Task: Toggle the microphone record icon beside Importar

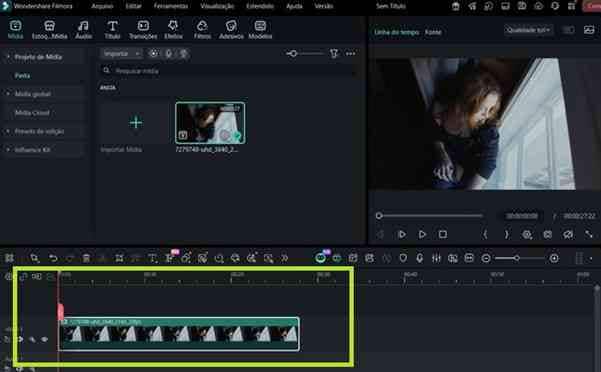Action: [169, 54]
